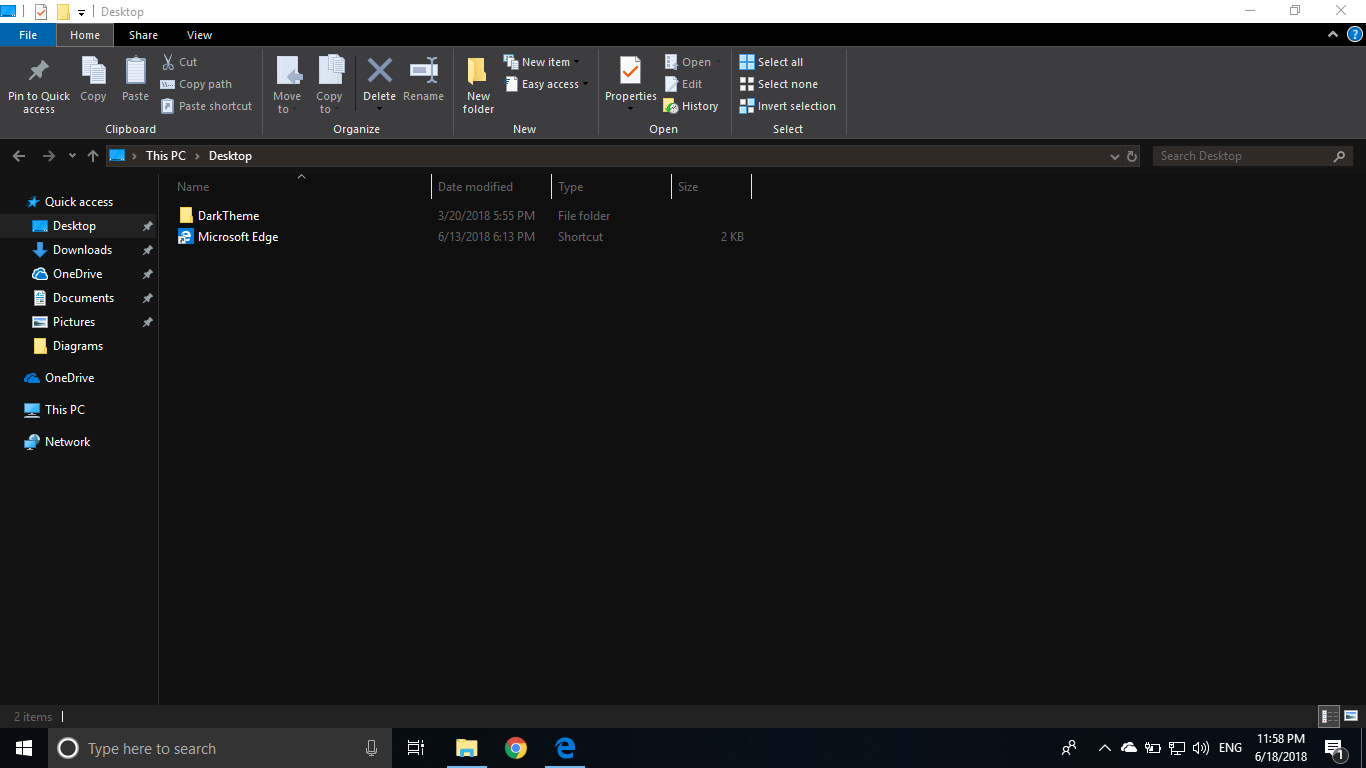Viewport: 1366px width, 768px height.
Task: Open Explorer Help question mark icon
Action: (x=1355, y=34)
